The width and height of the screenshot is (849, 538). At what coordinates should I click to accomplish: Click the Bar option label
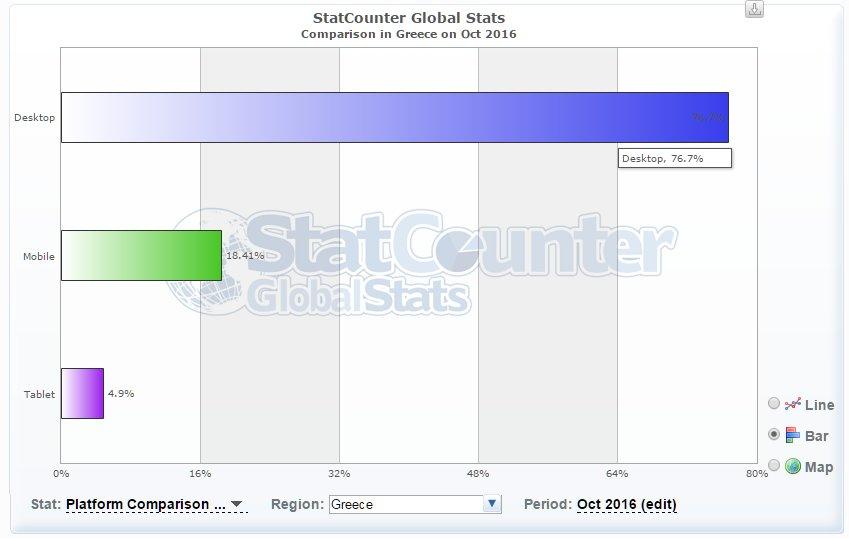tap(817, 436)
